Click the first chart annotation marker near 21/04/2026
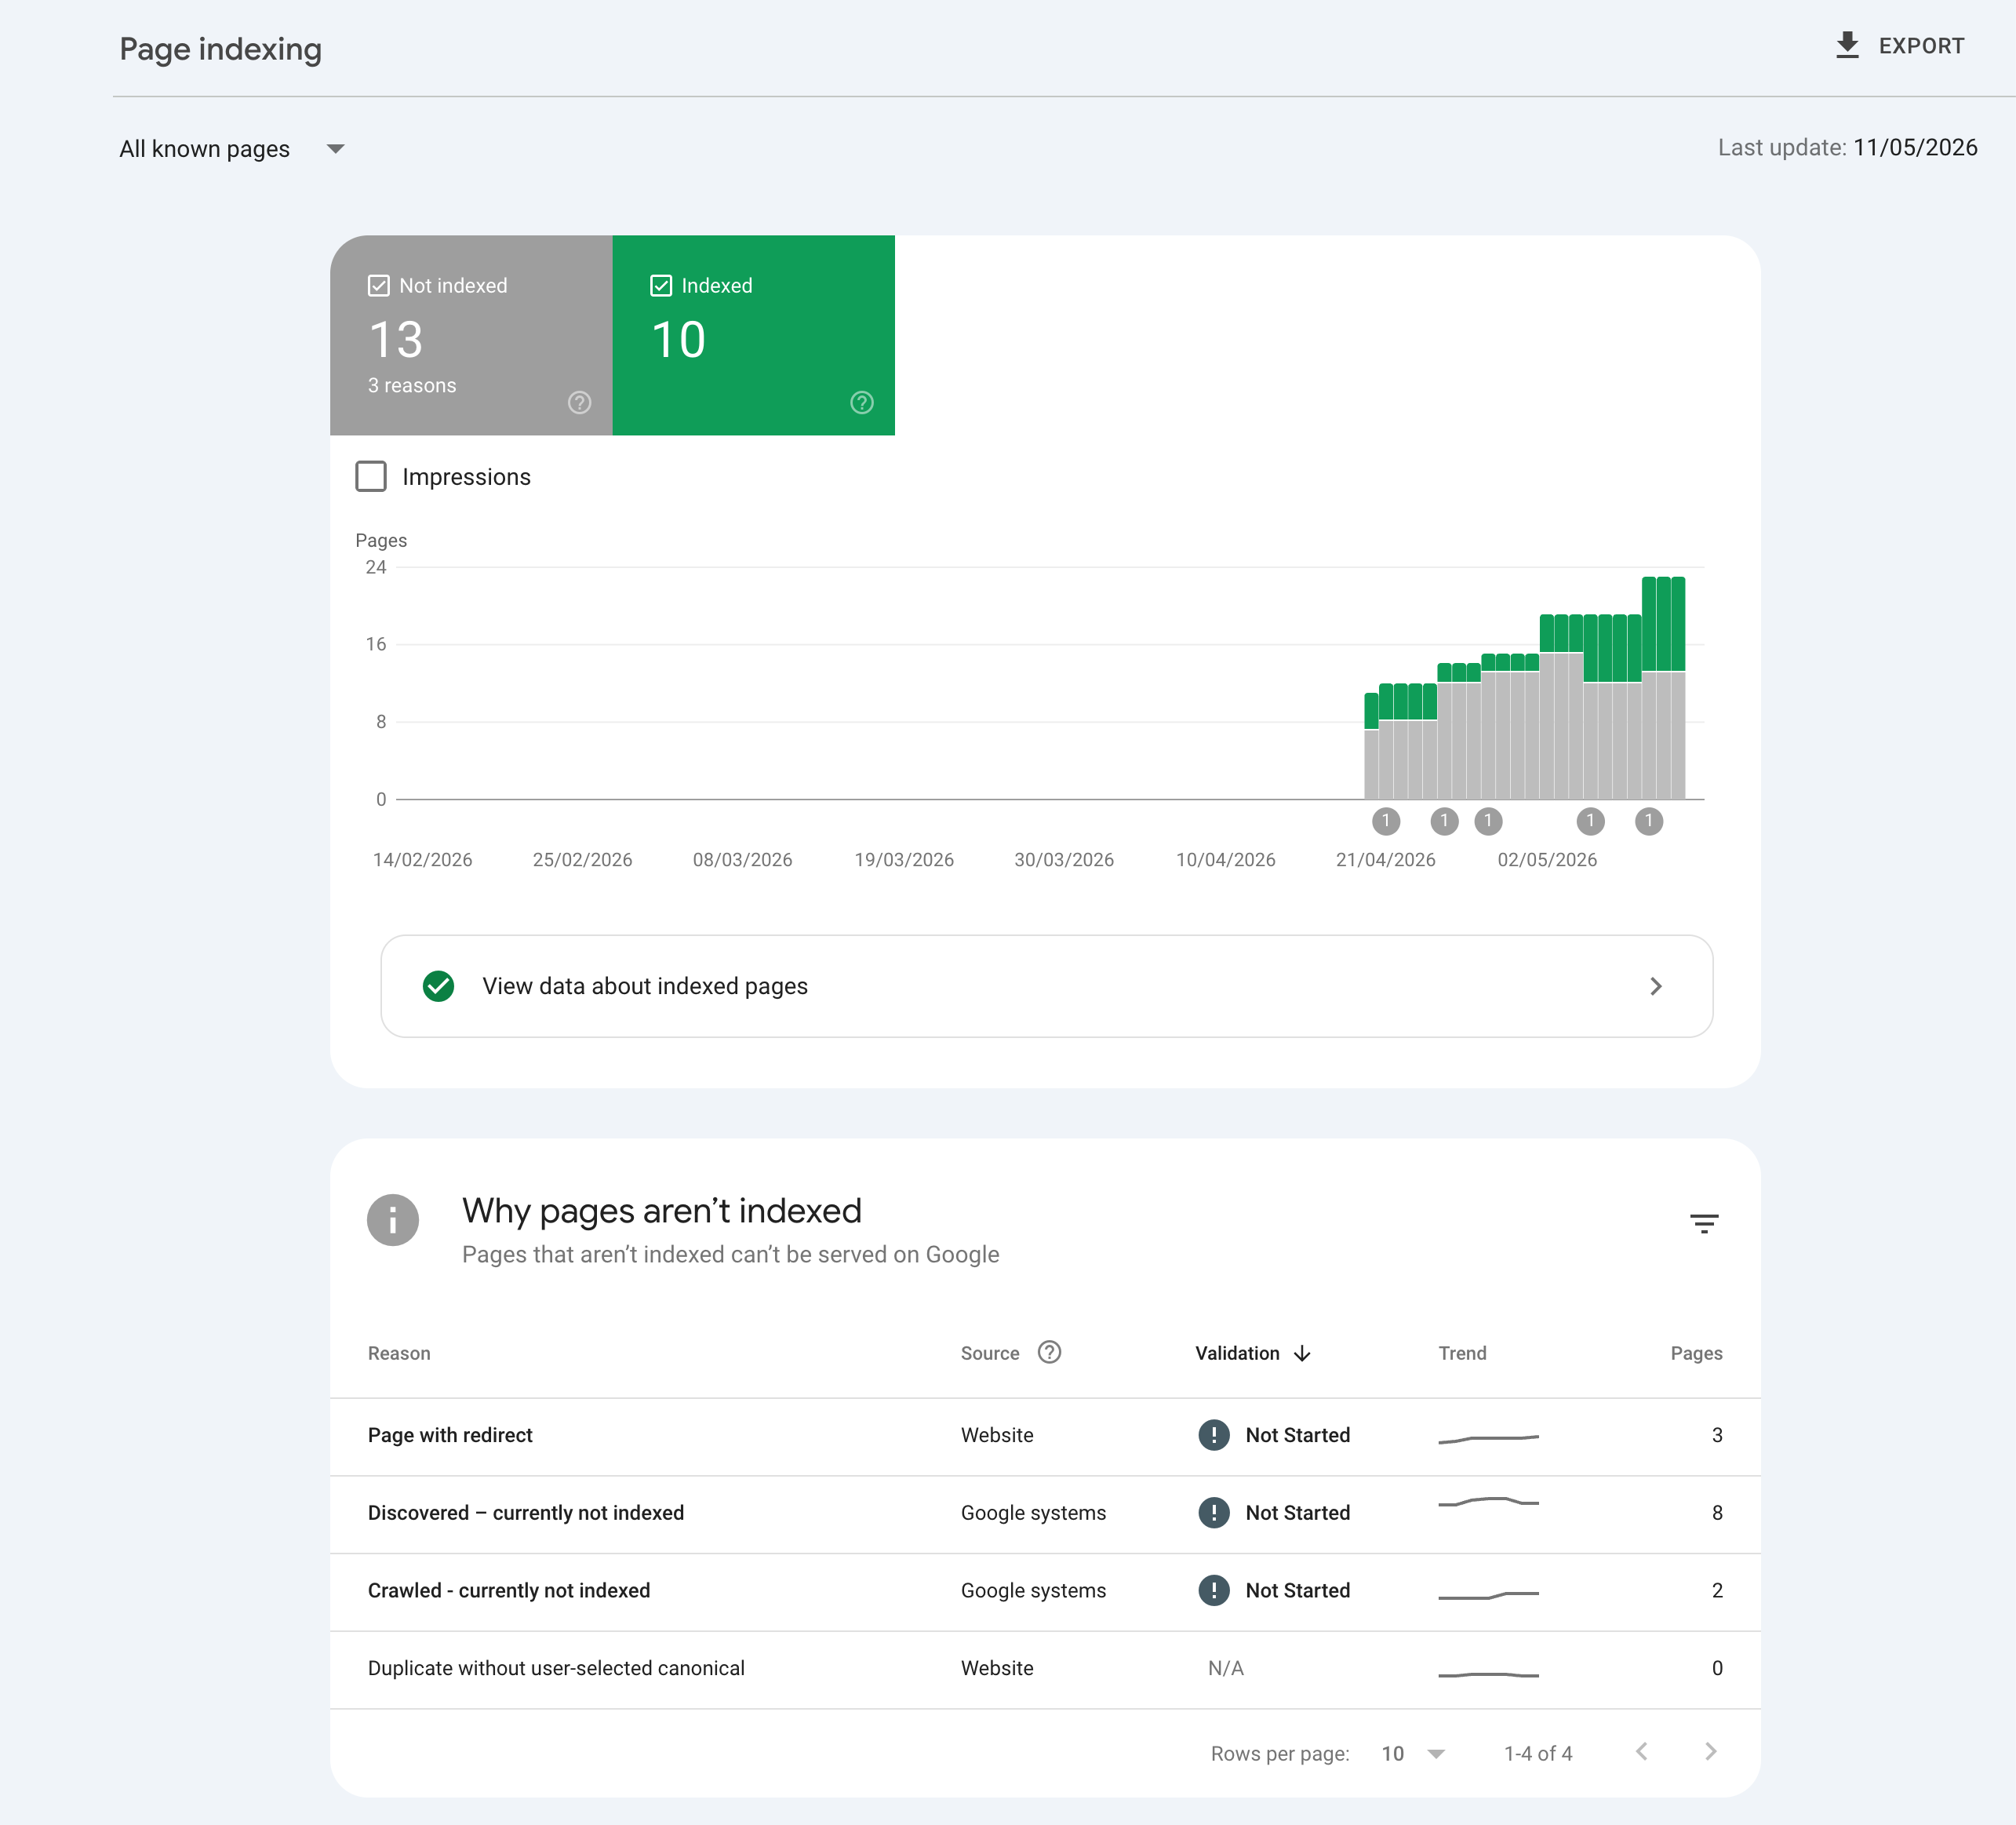Viewport: 2016px width, 1825px height. pos(1386,821)
